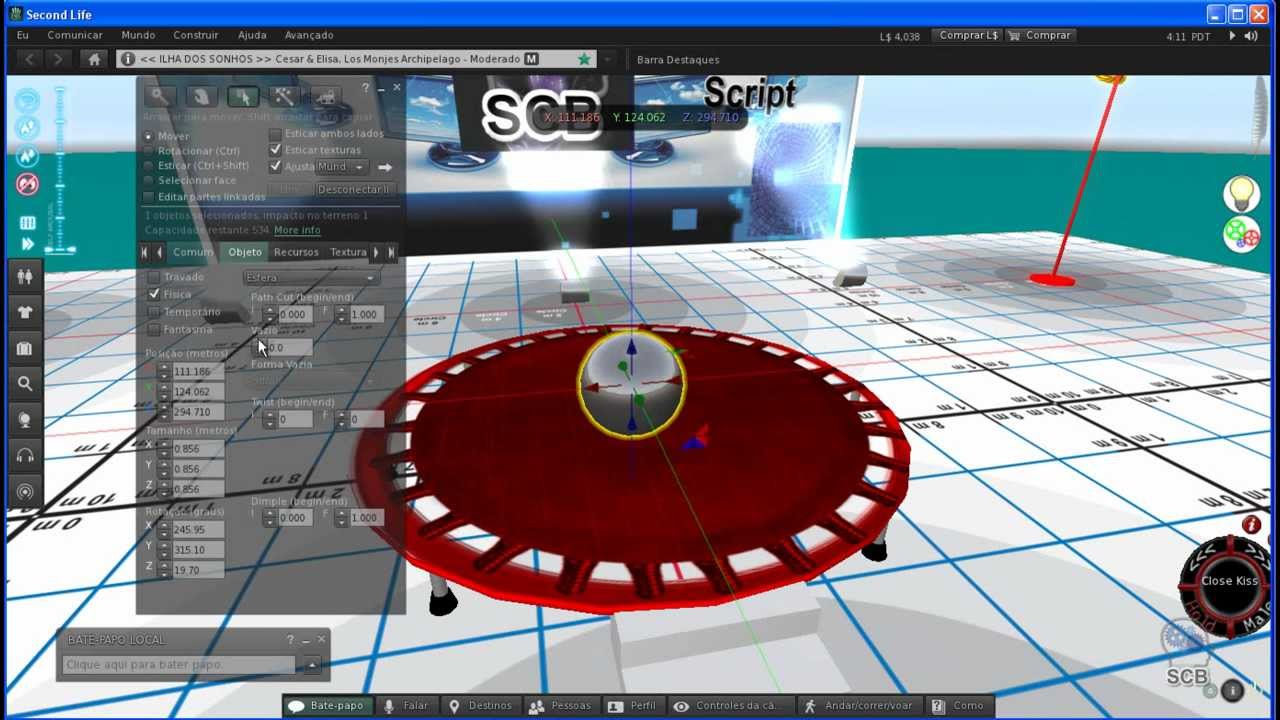Uncheck Esticar texturas checkbox

pyautogui.click(x=275, y=150)
